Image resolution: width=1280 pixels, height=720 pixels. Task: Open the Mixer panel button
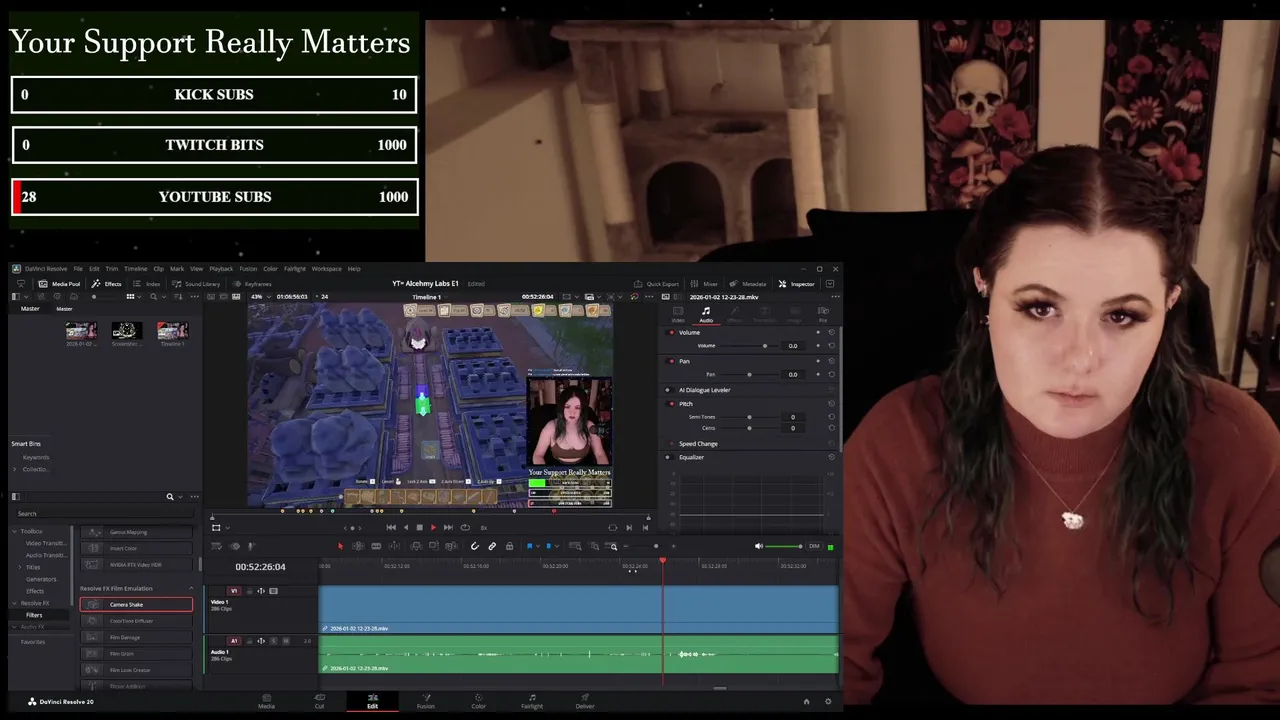tap(704, 283)
